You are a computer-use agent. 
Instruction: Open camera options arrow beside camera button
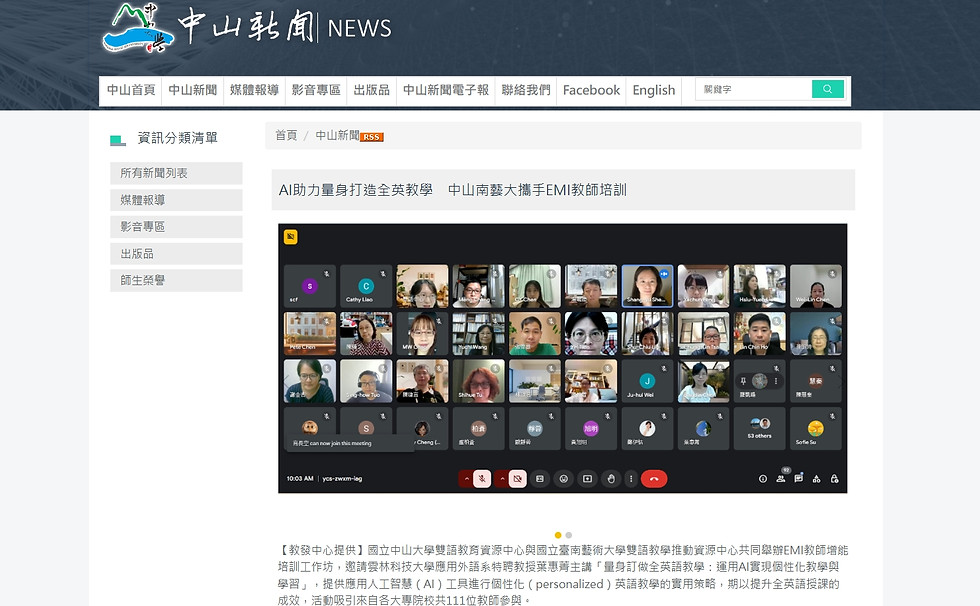click(502, 479)
